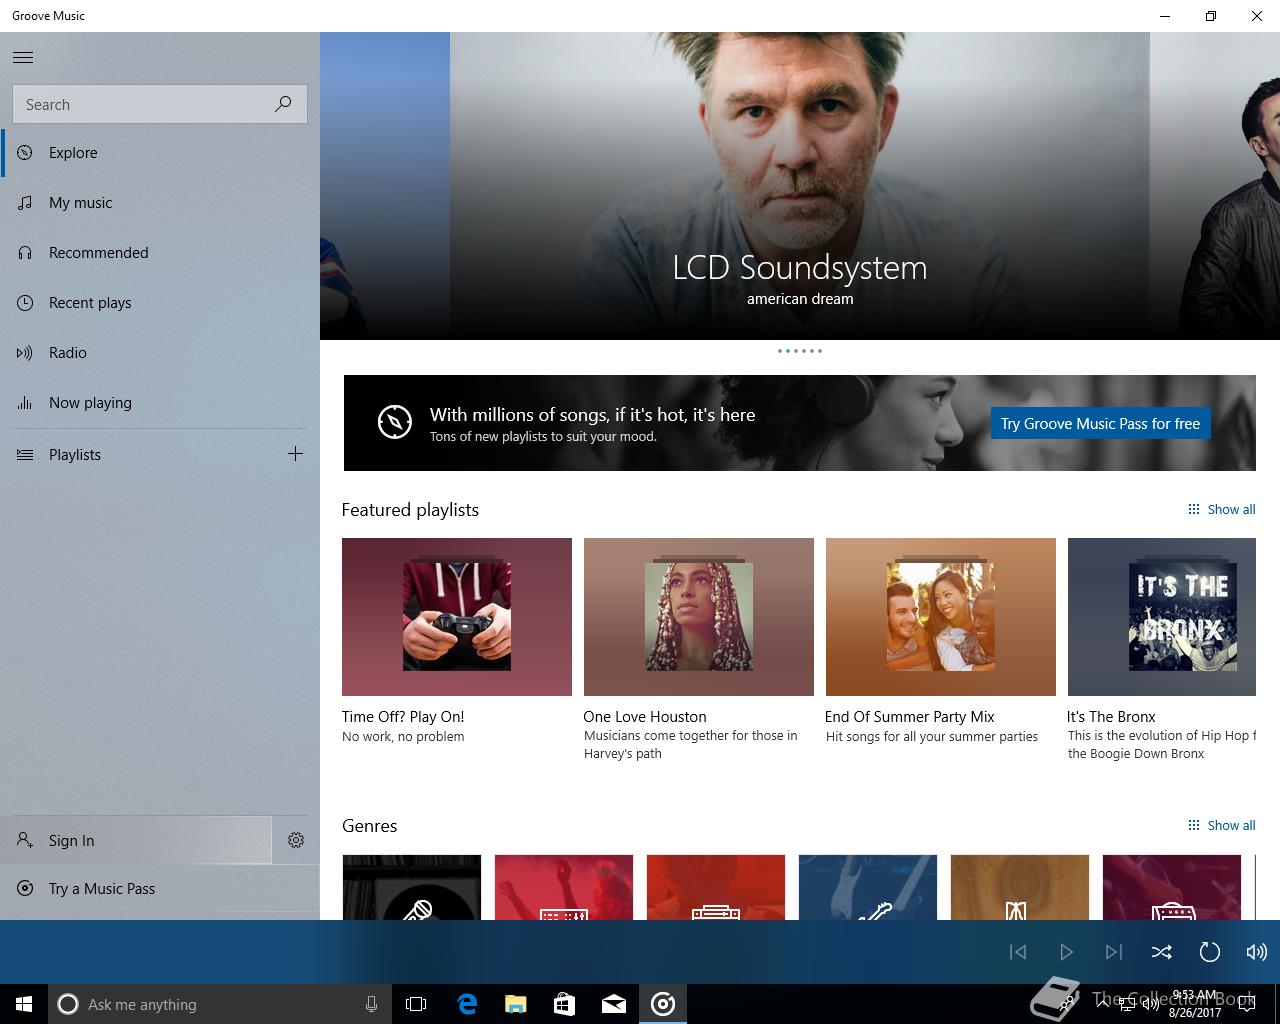Open Recent plays

pos(160,303)
